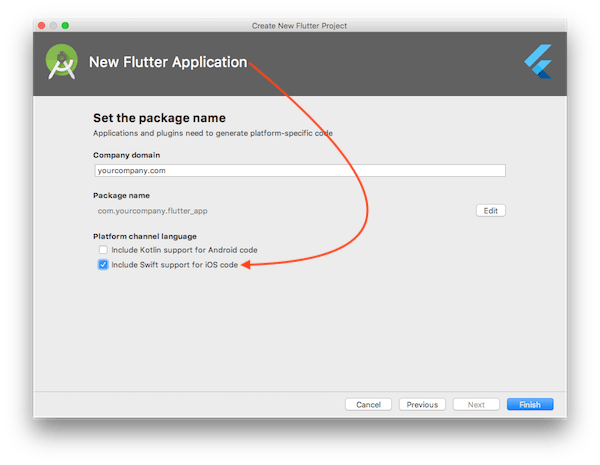
Task: Click package name com.yourcompany.flutter_app text
Action: pos(152,211)
